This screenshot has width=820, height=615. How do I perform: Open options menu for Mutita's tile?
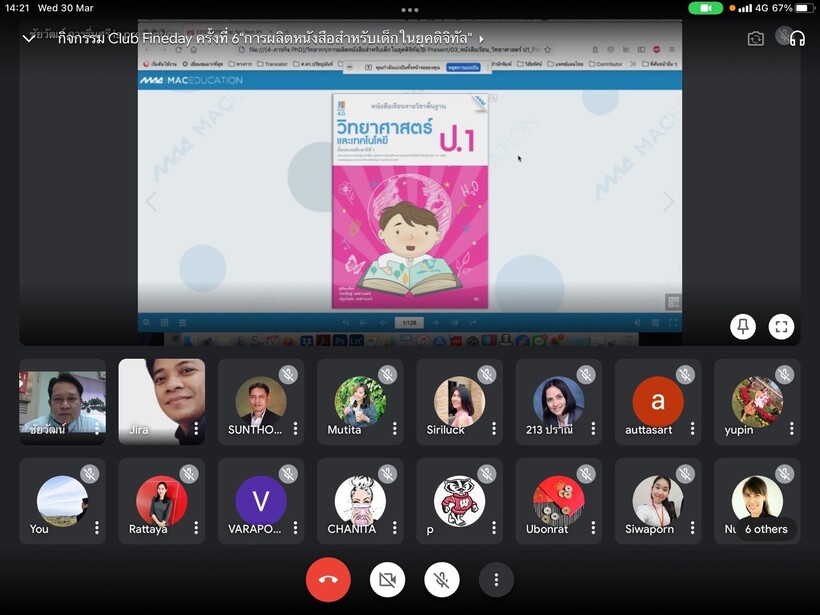coord(395,429)
